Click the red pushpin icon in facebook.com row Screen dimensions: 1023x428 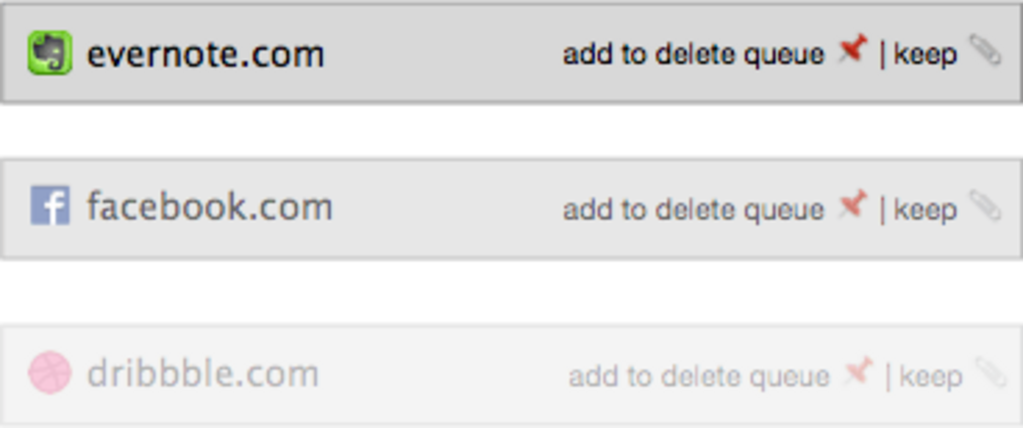(x=853, y=204)
